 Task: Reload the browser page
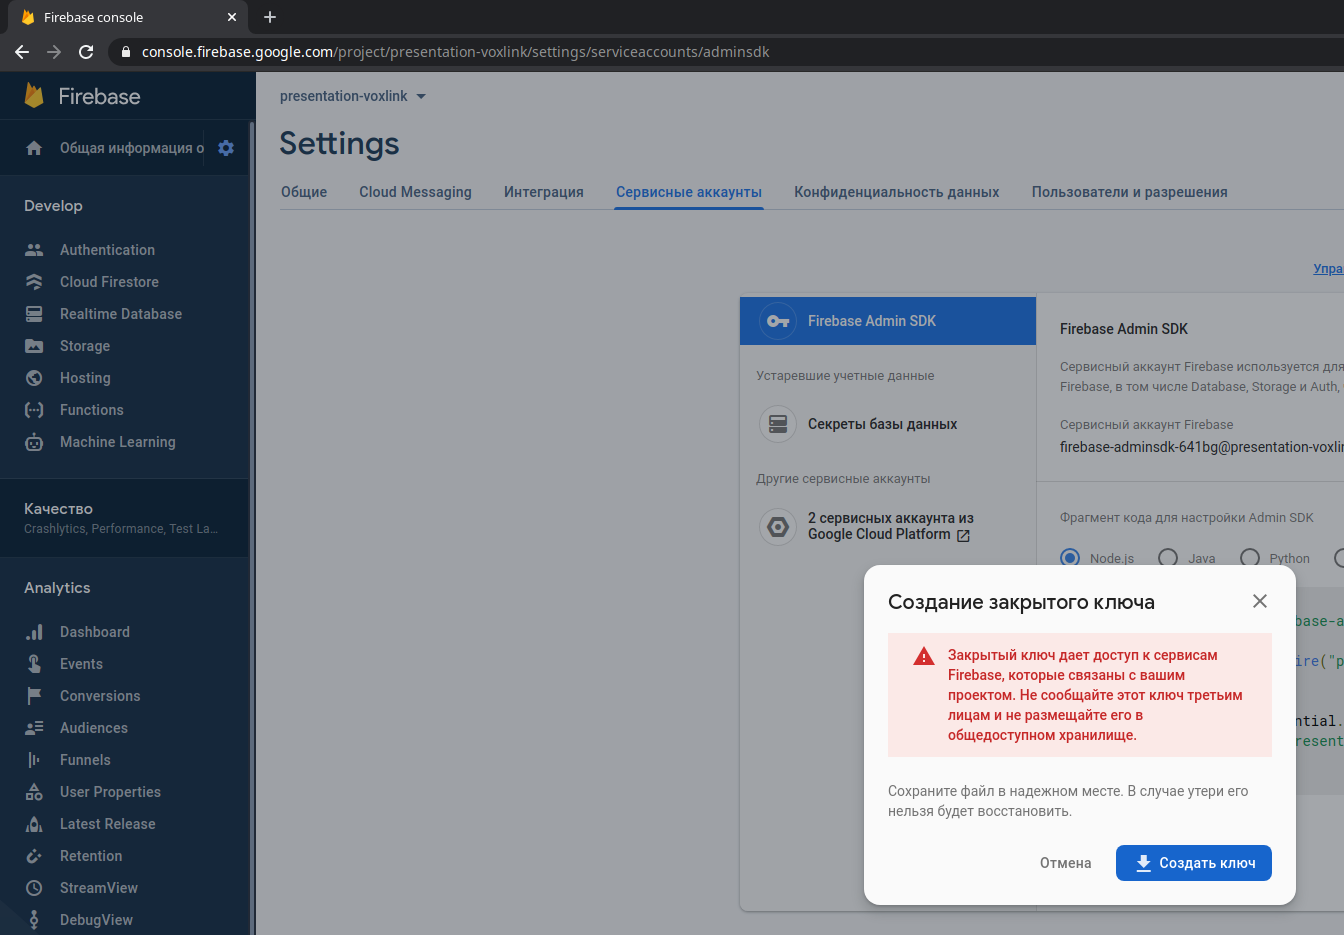pos(86,52)
